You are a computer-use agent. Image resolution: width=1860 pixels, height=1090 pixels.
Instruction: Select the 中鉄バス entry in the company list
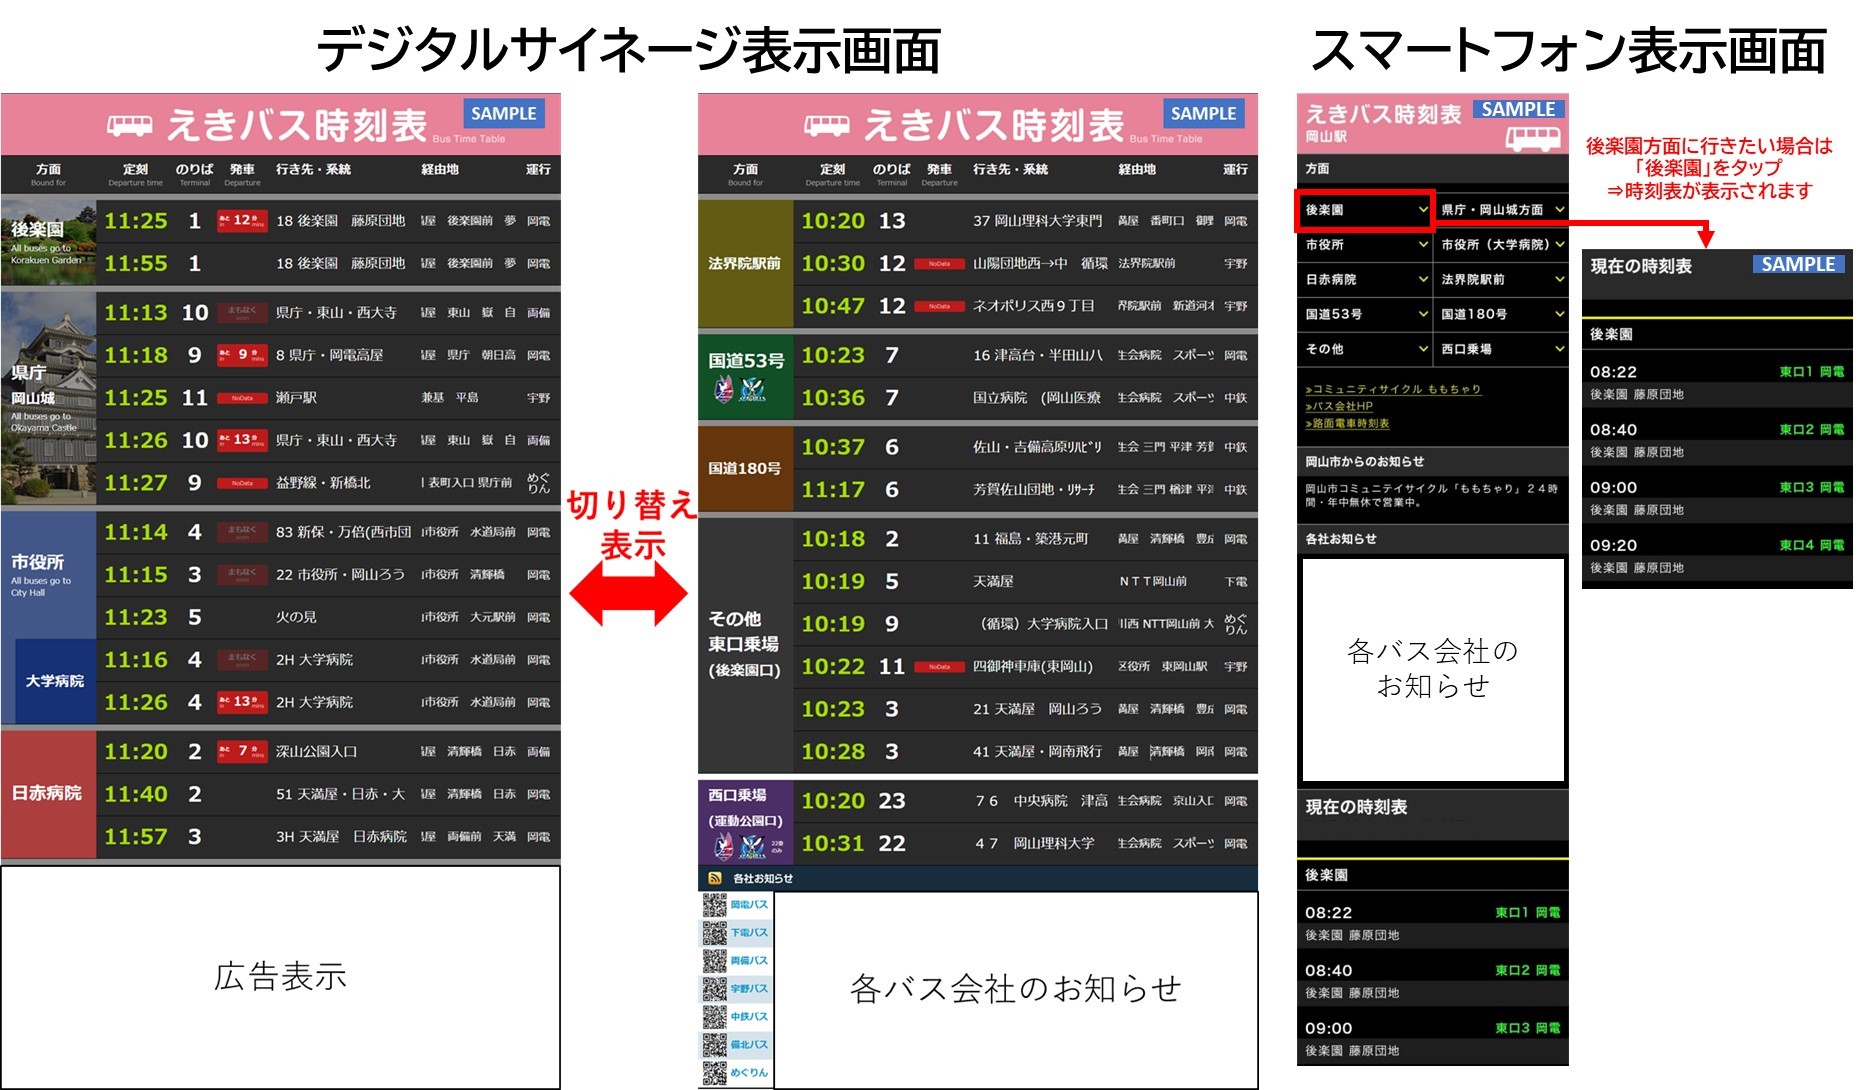pyautogui.click(x=749, y=1017)
